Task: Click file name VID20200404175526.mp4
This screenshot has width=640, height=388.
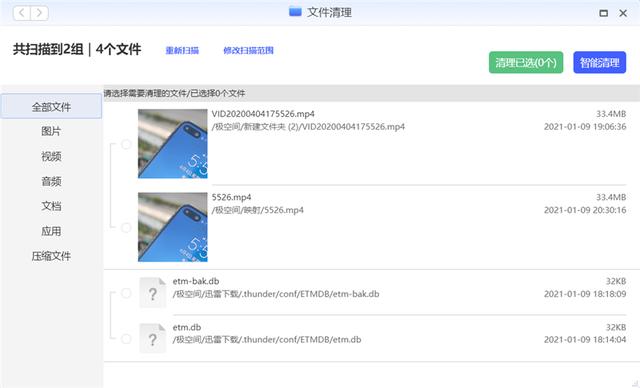Action: click(263, 114)
